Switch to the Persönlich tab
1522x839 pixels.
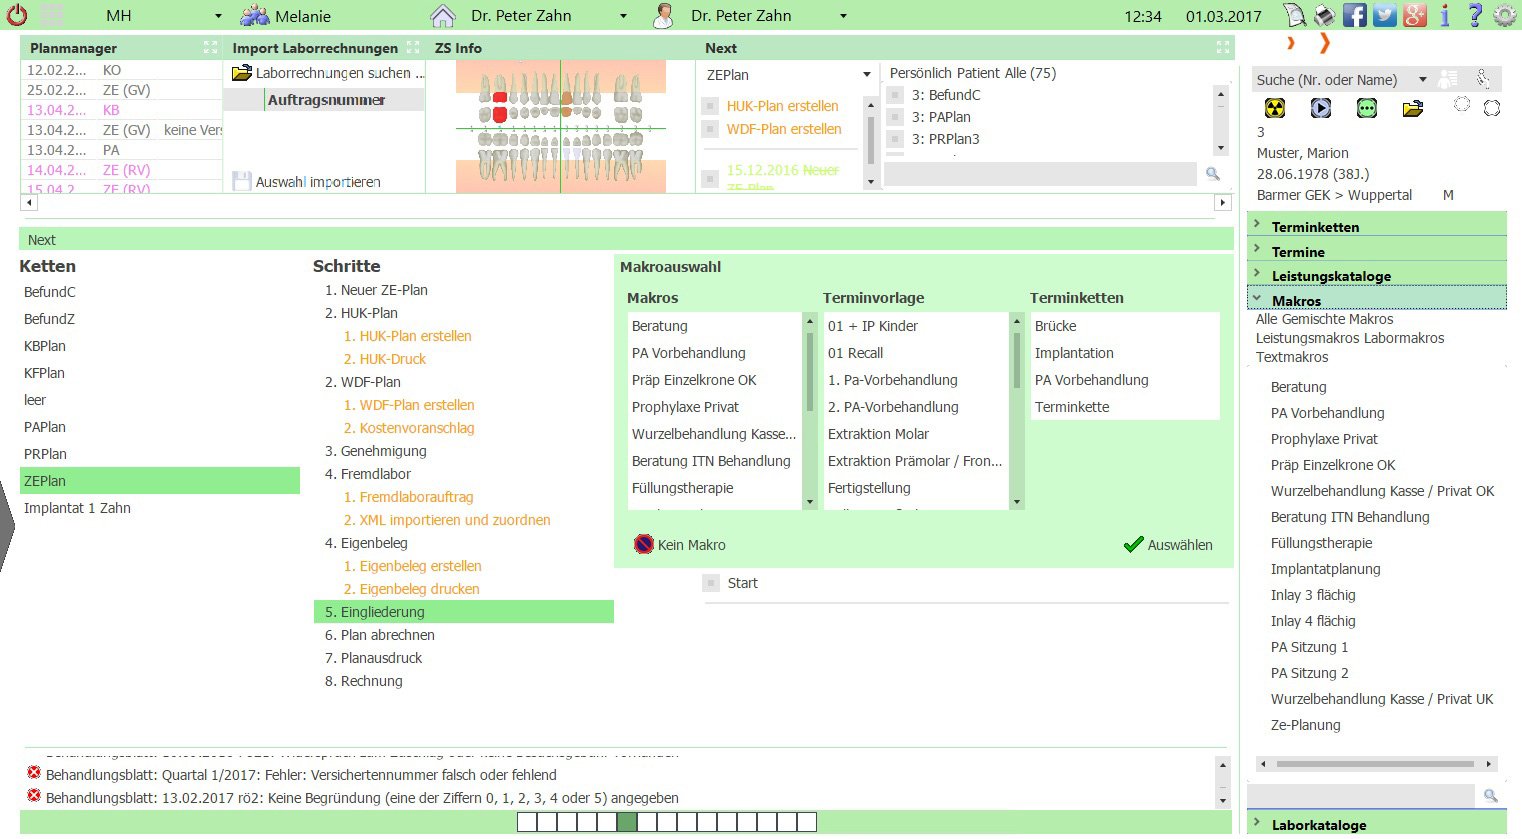pyautogui.click(x=921, y=73)
